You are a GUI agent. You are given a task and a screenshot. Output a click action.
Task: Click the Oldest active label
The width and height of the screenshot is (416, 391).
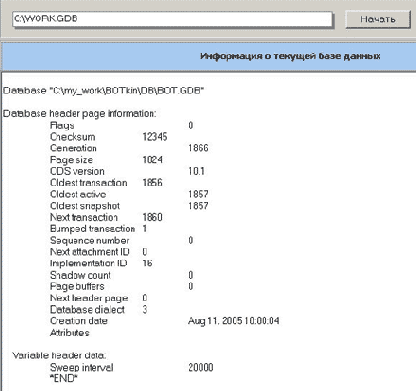click(x=78, y=194)
